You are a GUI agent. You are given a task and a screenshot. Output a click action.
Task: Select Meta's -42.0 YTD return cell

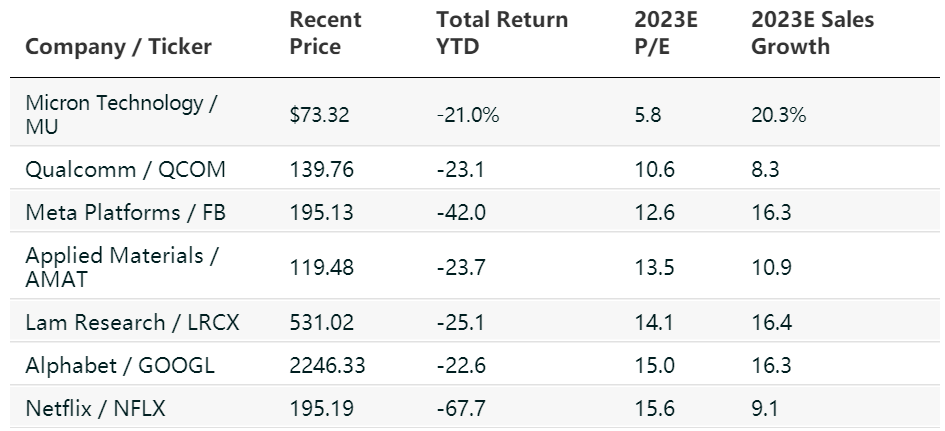click(x=461, y=212)
